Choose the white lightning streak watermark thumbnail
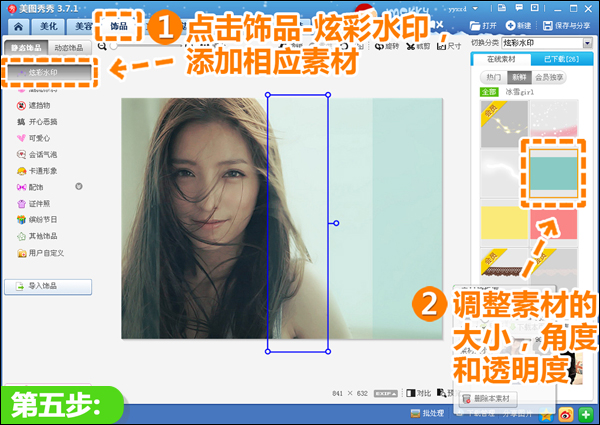 pyautogui.click(x=499, y=173)
